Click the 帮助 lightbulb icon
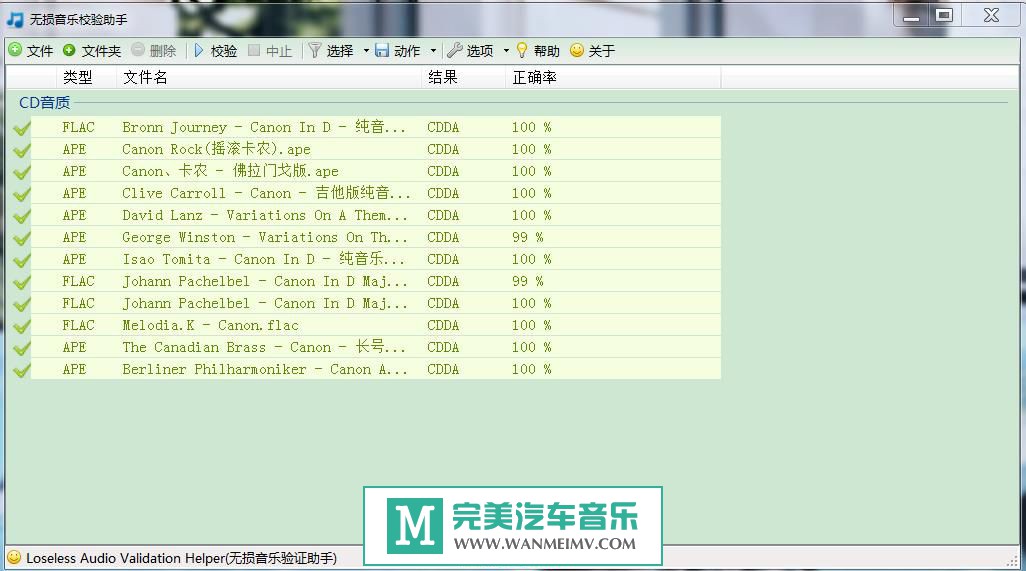 tap(522, 50)
